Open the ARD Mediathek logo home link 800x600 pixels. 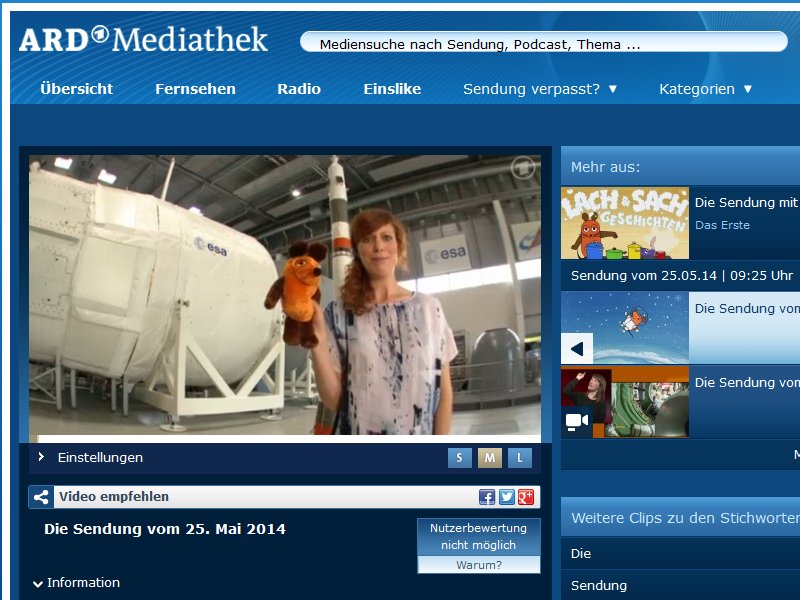coord(143,39)
